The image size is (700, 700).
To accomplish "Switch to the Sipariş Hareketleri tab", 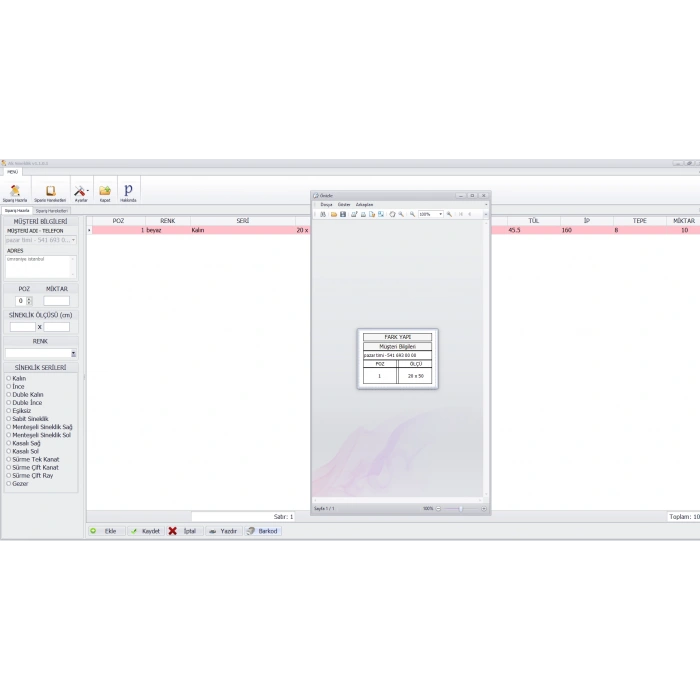I will [x=52, y=211].
